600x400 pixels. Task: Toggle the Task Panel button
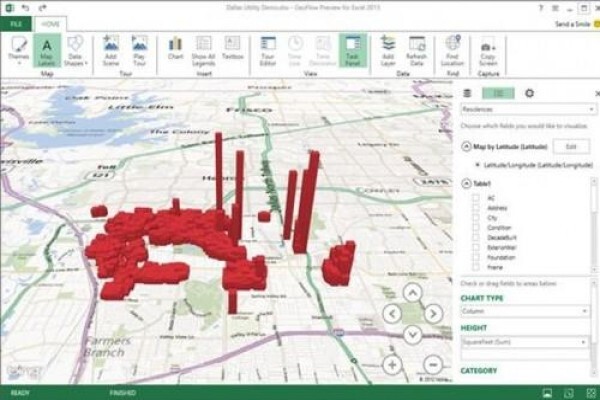click(352, 51)
